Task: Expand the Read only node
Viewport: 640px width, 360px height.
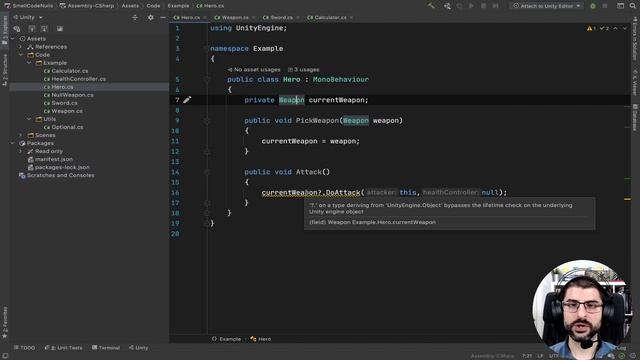Action: pyautogui.click(x=21, y=151)
